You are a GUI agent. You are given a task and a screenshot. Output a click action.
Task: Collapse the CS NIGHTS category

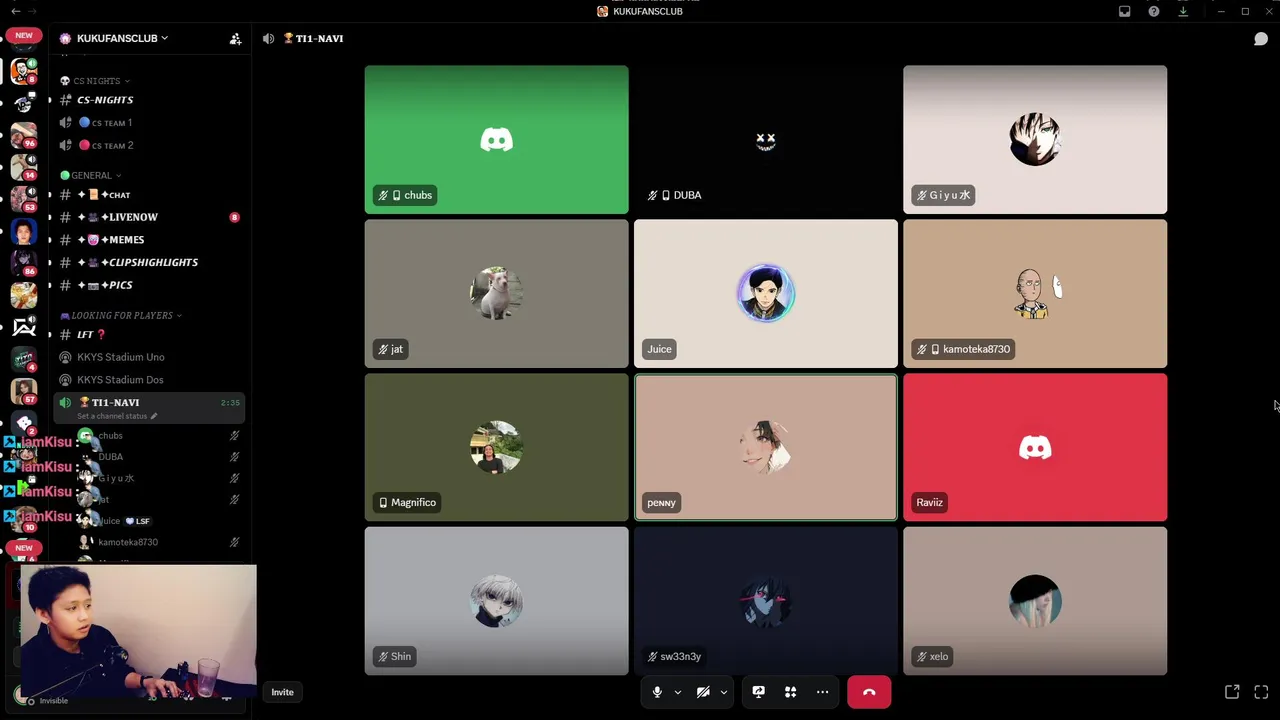[95, 81]
